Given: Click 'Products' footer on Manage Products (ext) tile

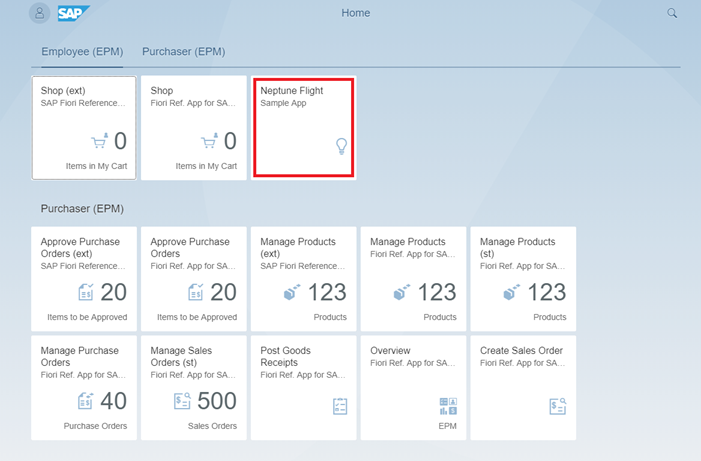Looking at the screenshot, I should [x=330, y=317].
